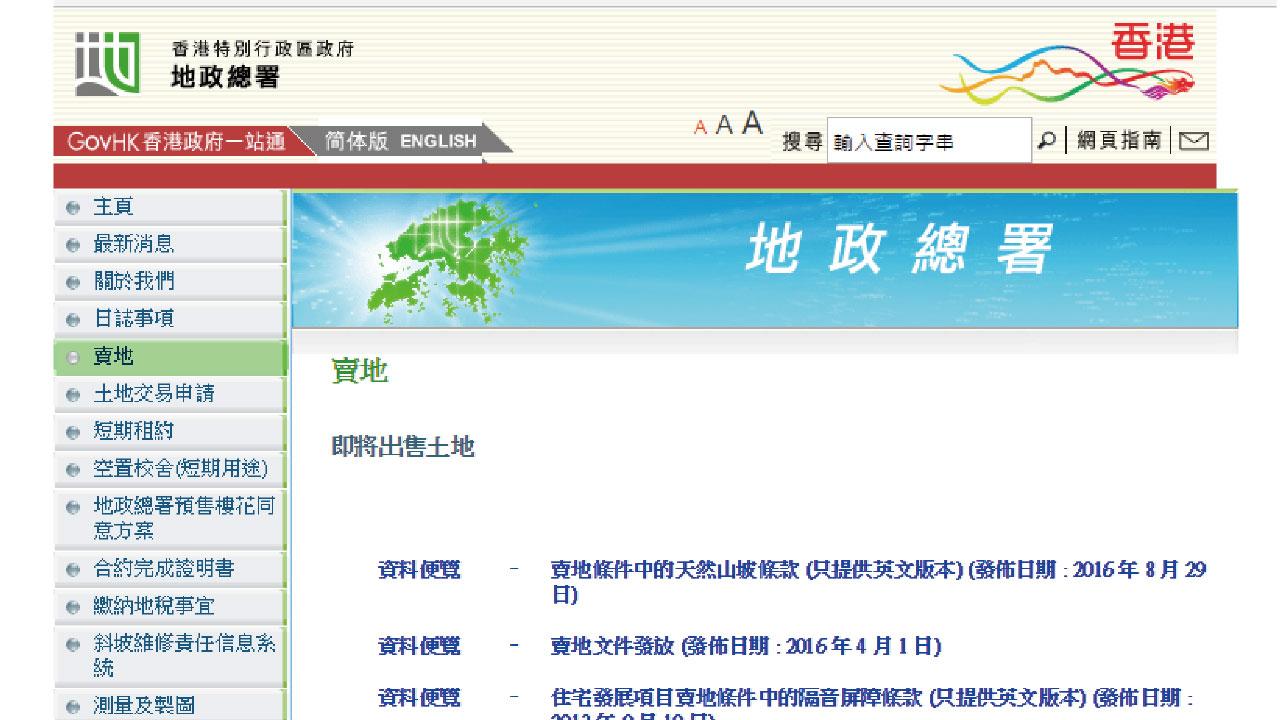Image resolution: width=1280 pixels, height=720 pixels.
Task: Open 最新消息 sidebar item
Action: 133,244
